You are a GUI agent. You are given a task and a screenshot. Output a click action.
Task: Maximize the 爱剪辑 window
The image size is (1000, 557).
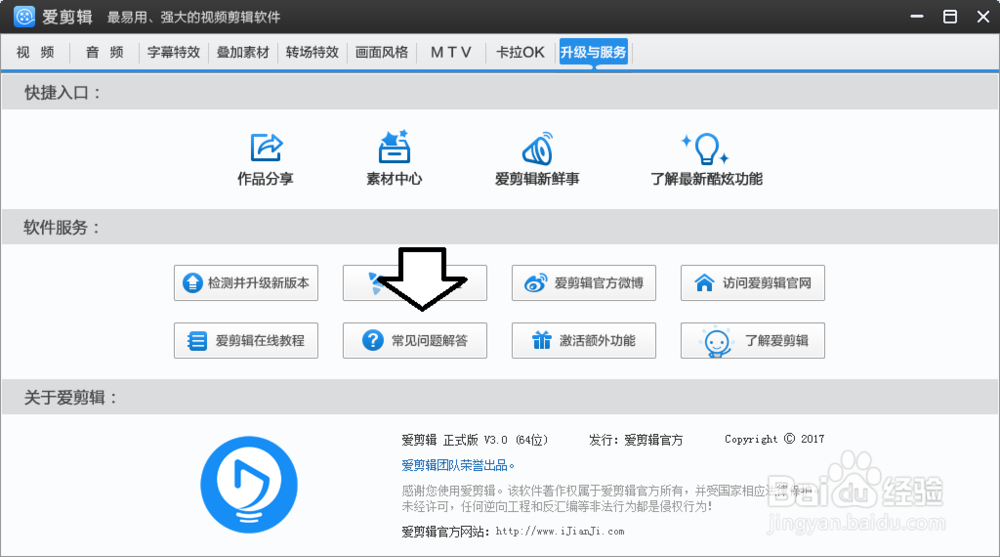tap(950, 17)
